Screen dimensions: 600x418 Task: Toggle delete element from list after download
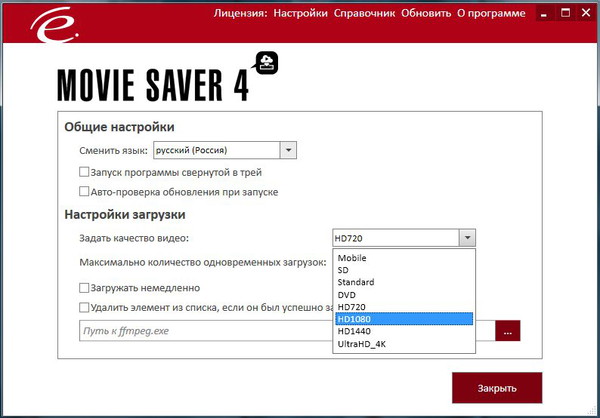[85, 308]
